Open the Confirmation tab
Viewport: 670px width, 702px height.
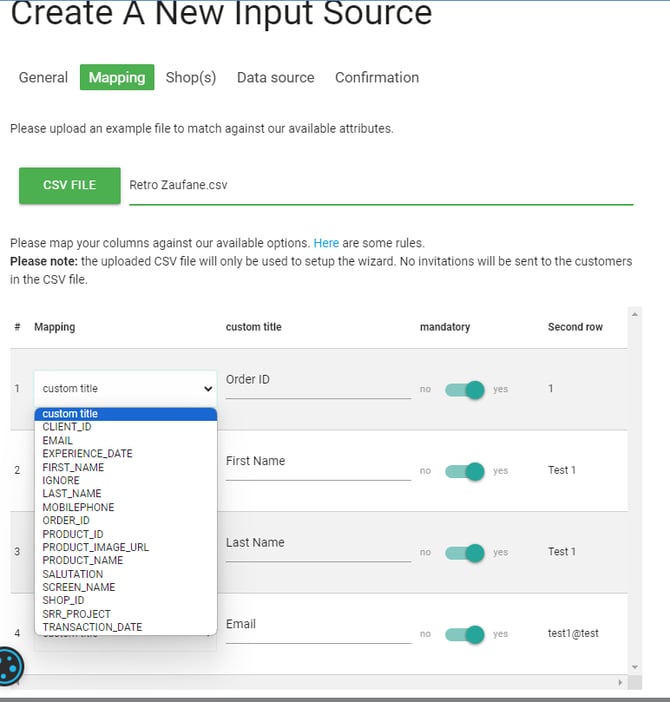[x=377, y=77]
